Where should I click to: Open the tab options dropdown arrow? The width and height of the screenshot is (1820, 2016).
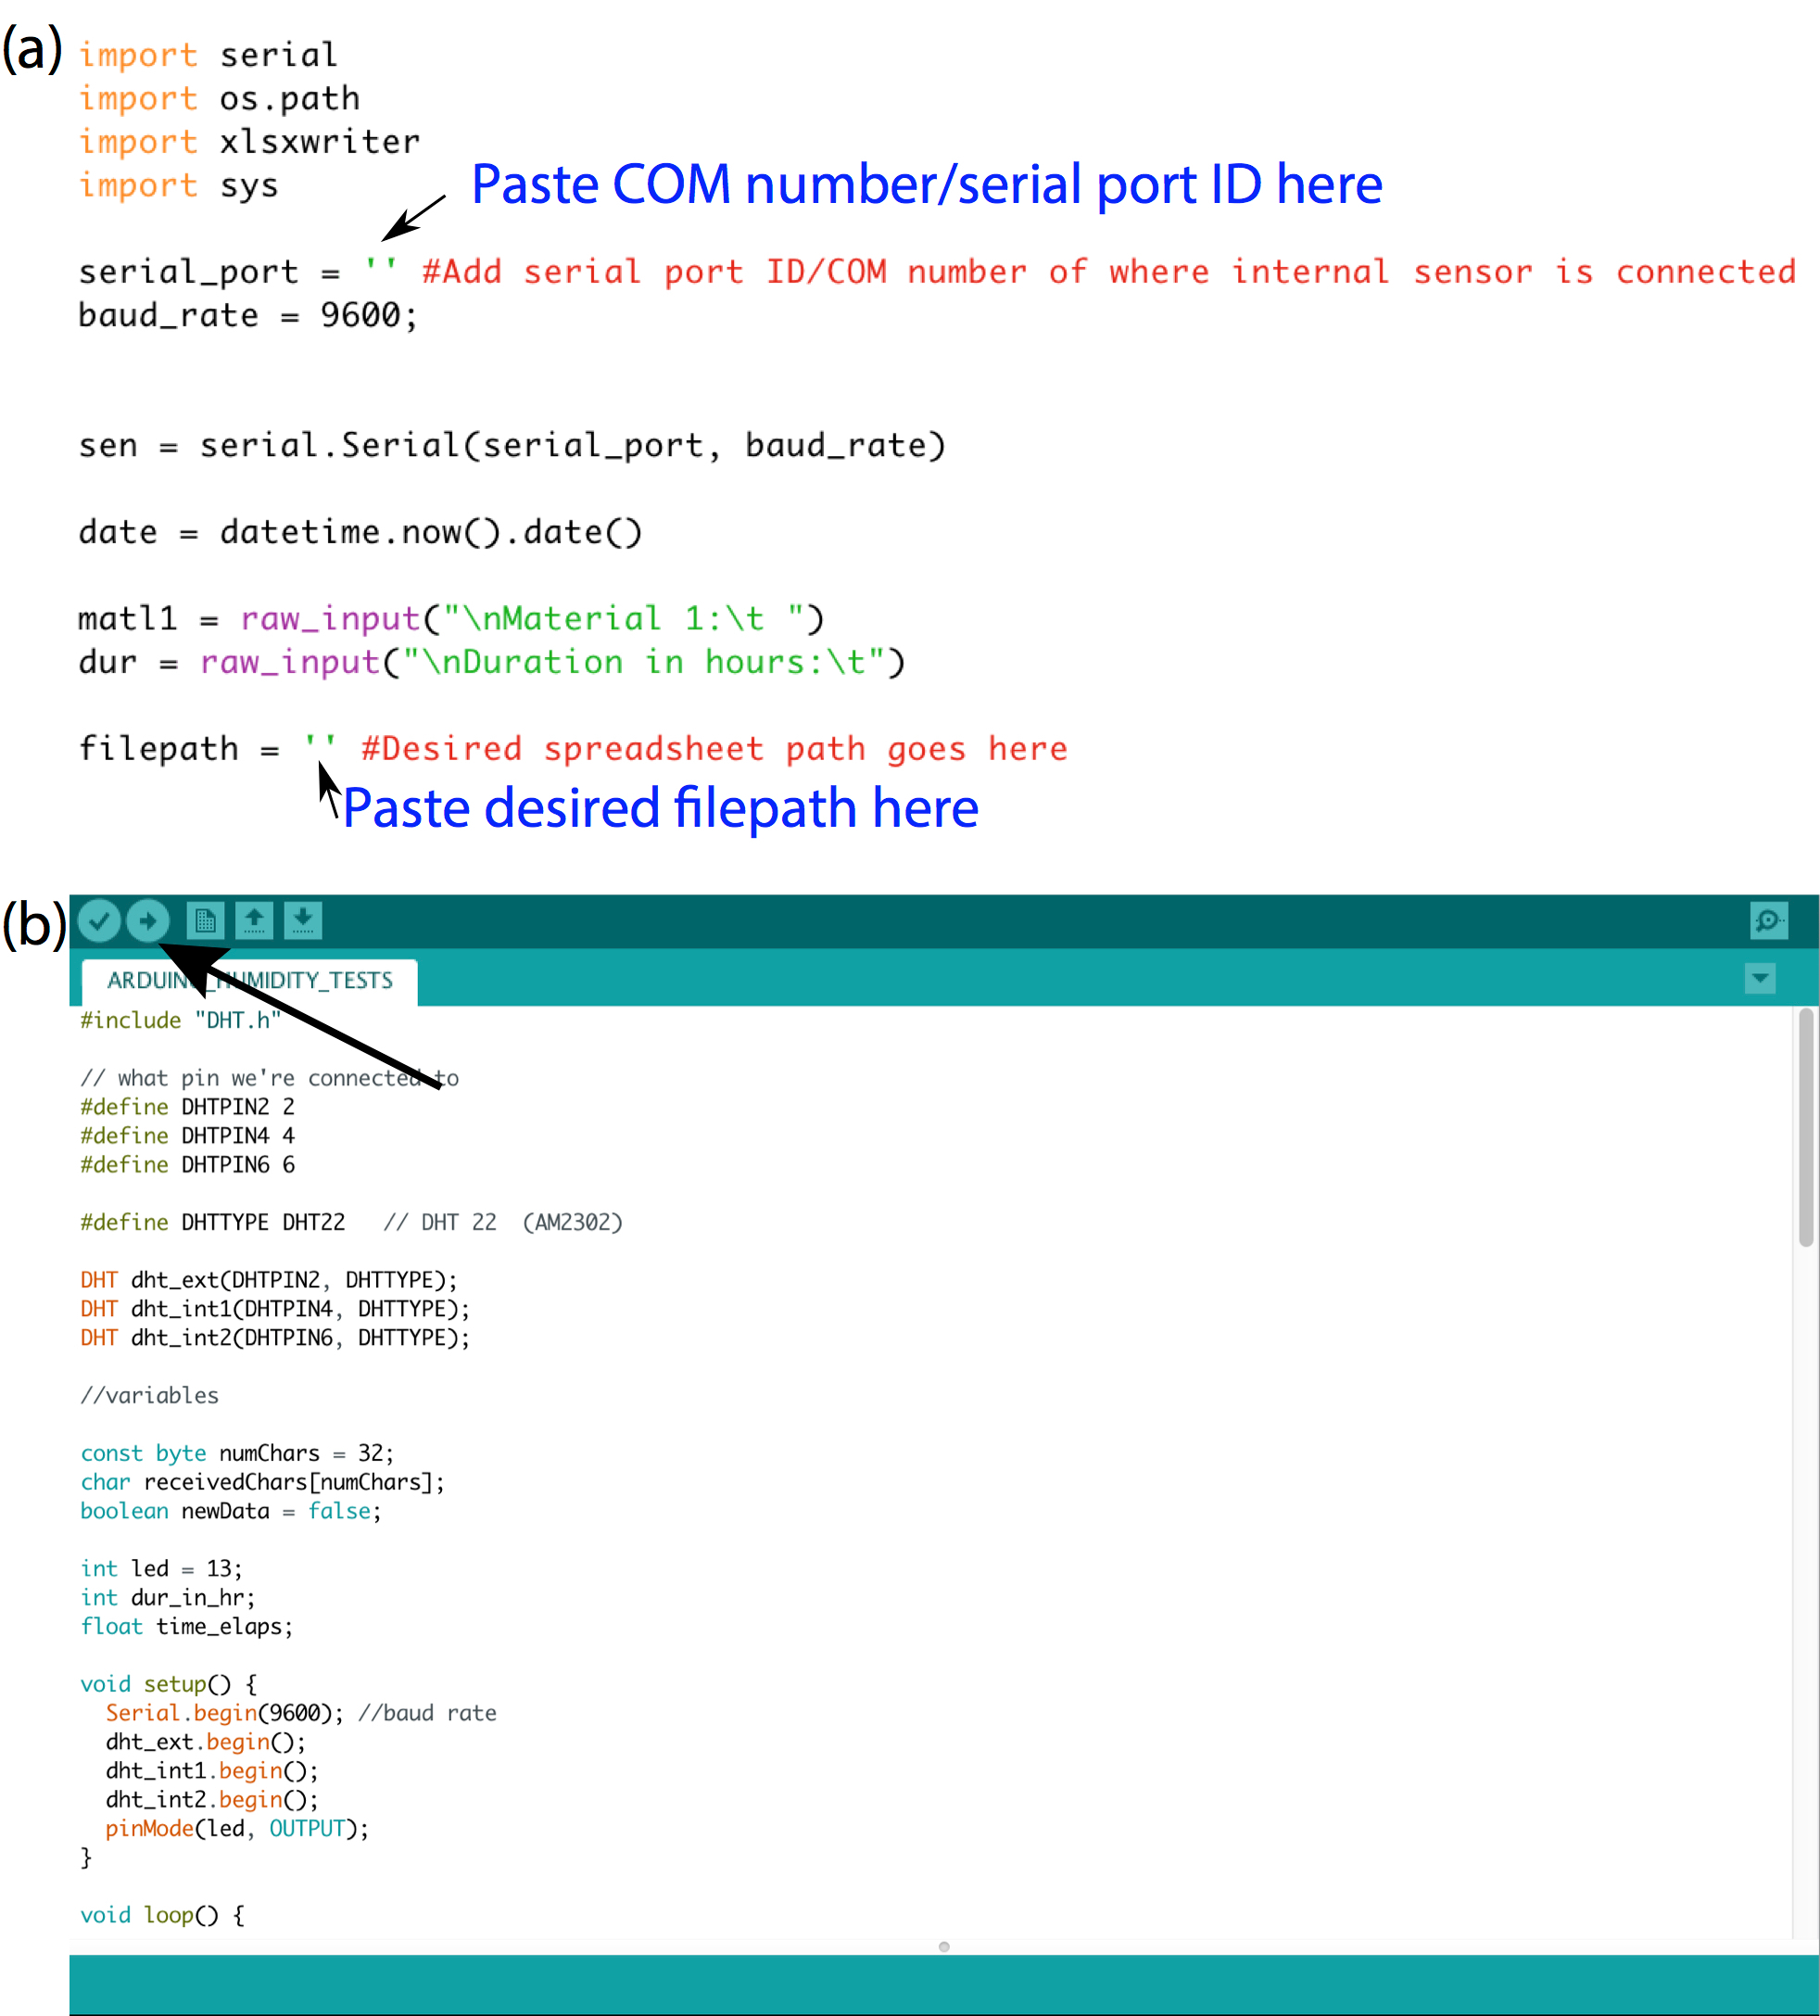pos(1760,977)
